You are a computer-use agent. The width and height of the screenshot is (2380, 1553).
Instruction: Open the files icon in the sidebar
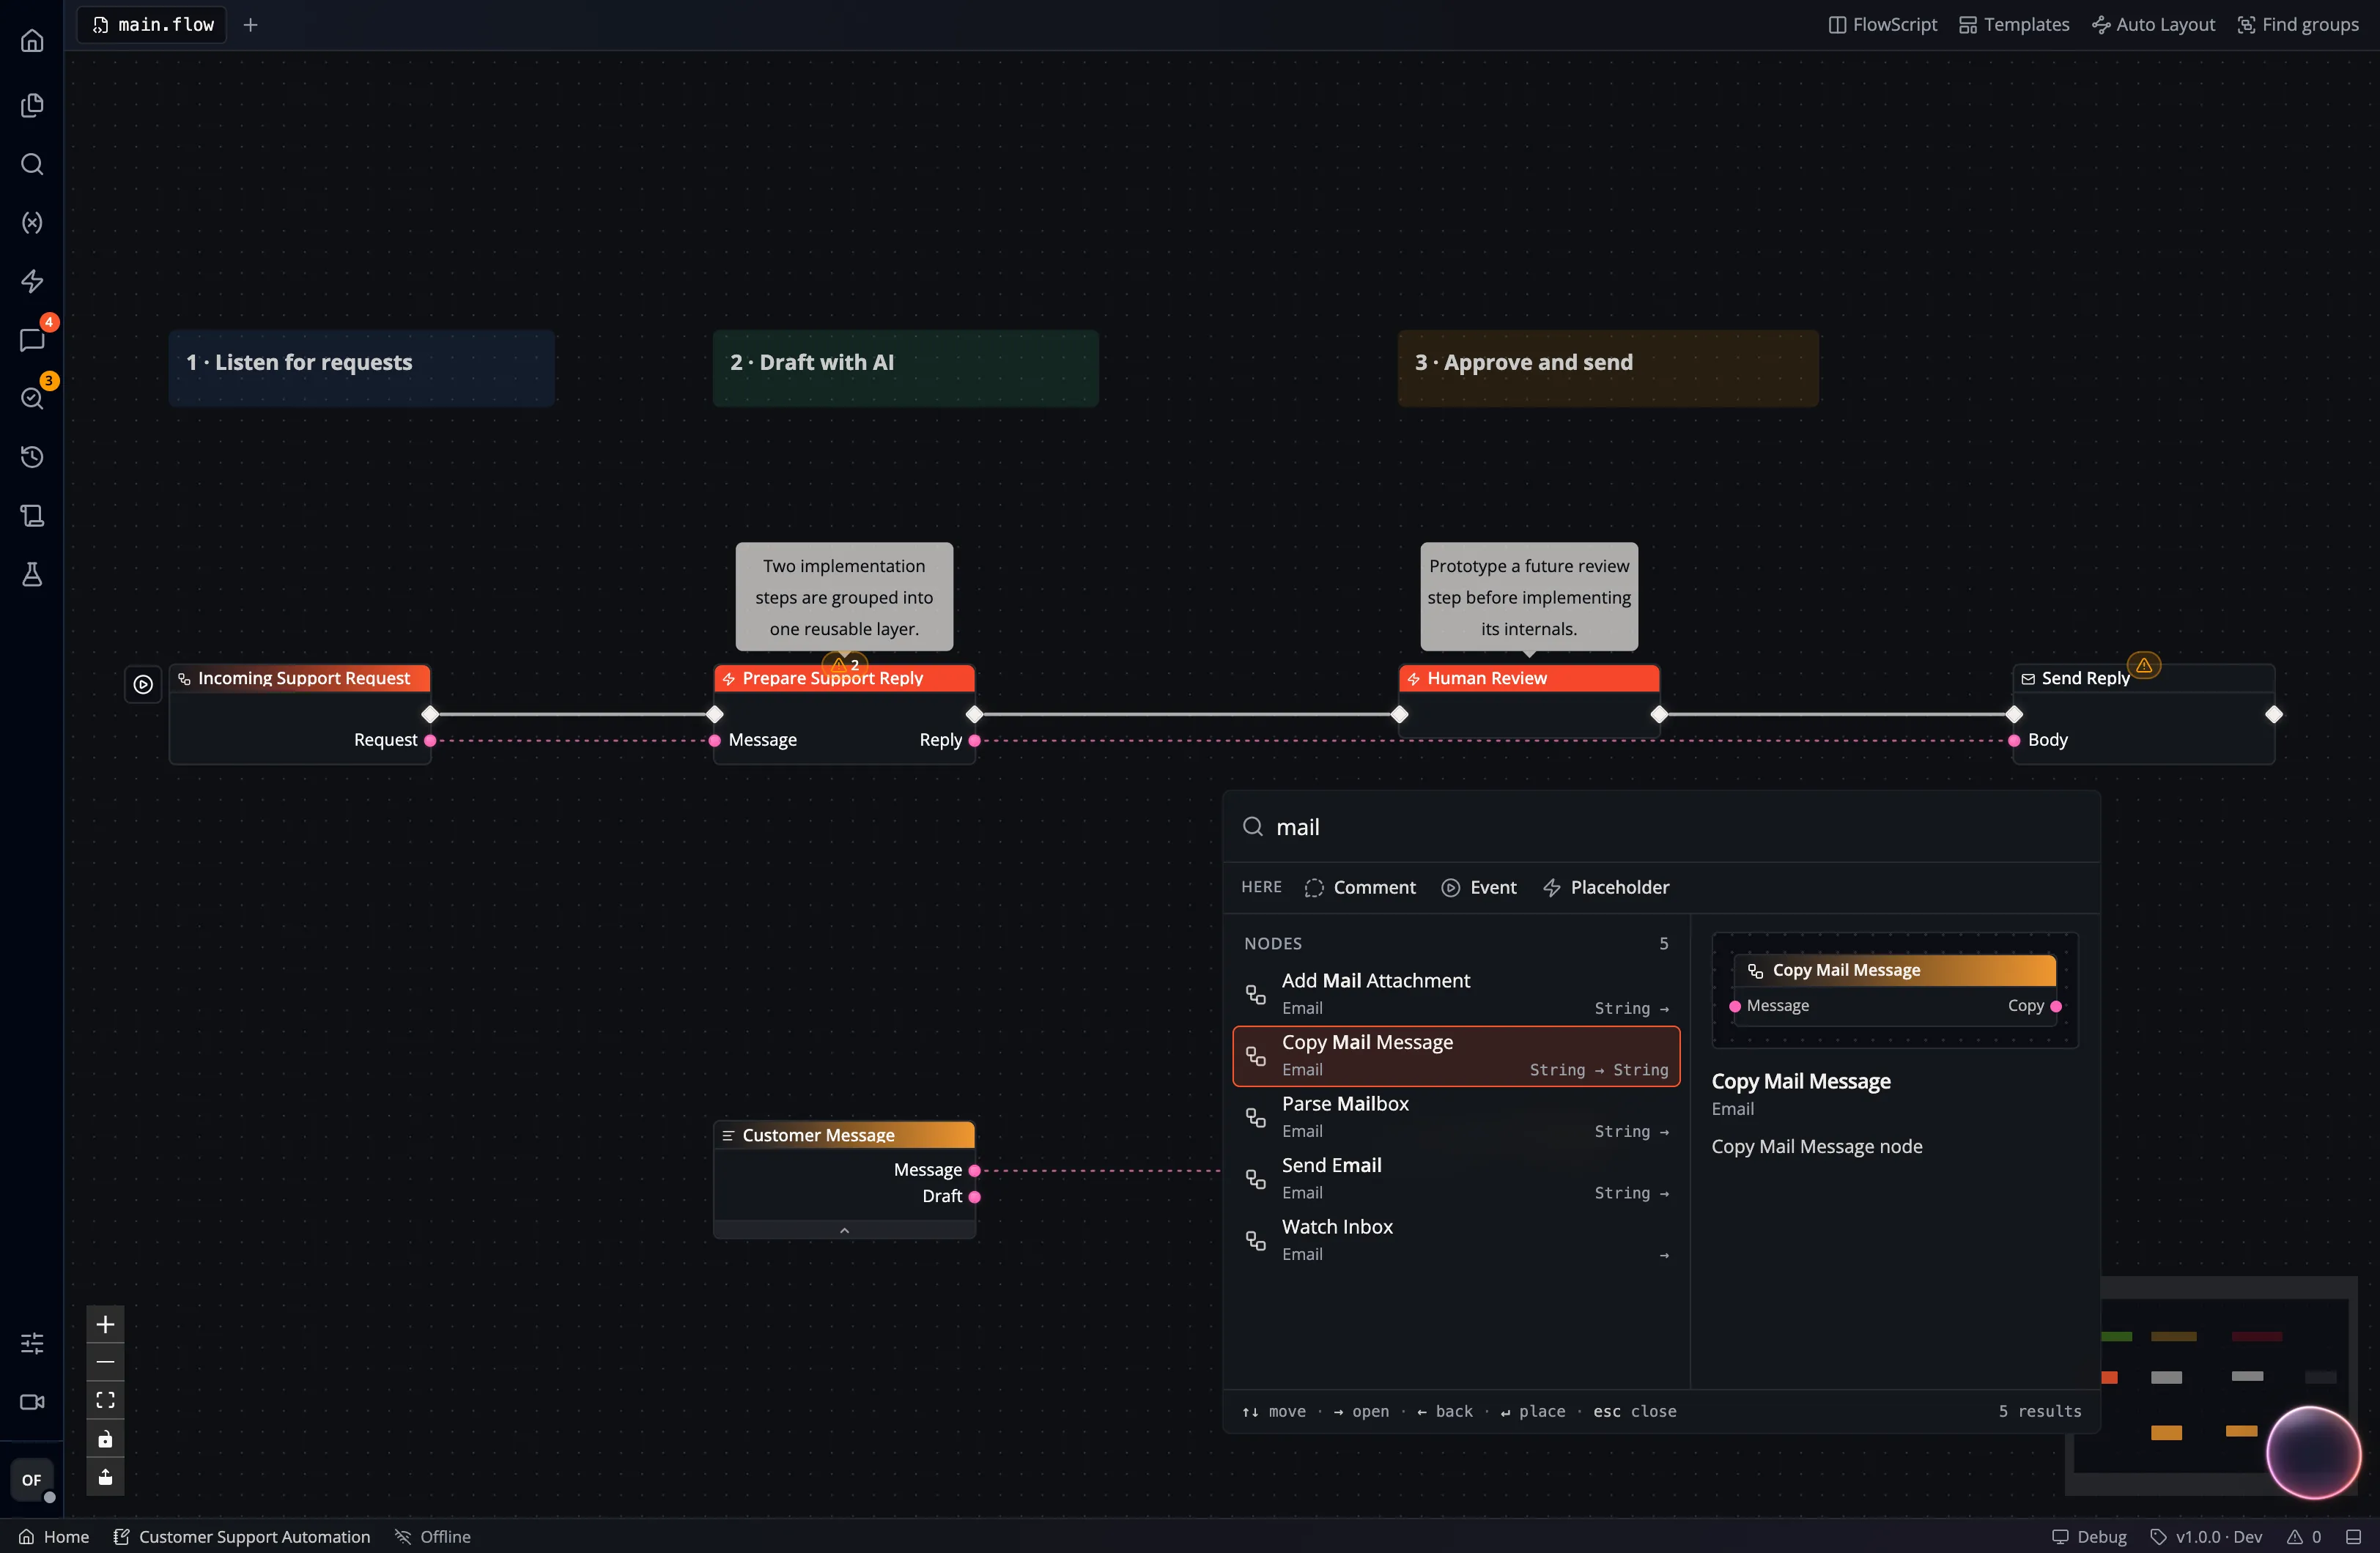tap(32, 105)
